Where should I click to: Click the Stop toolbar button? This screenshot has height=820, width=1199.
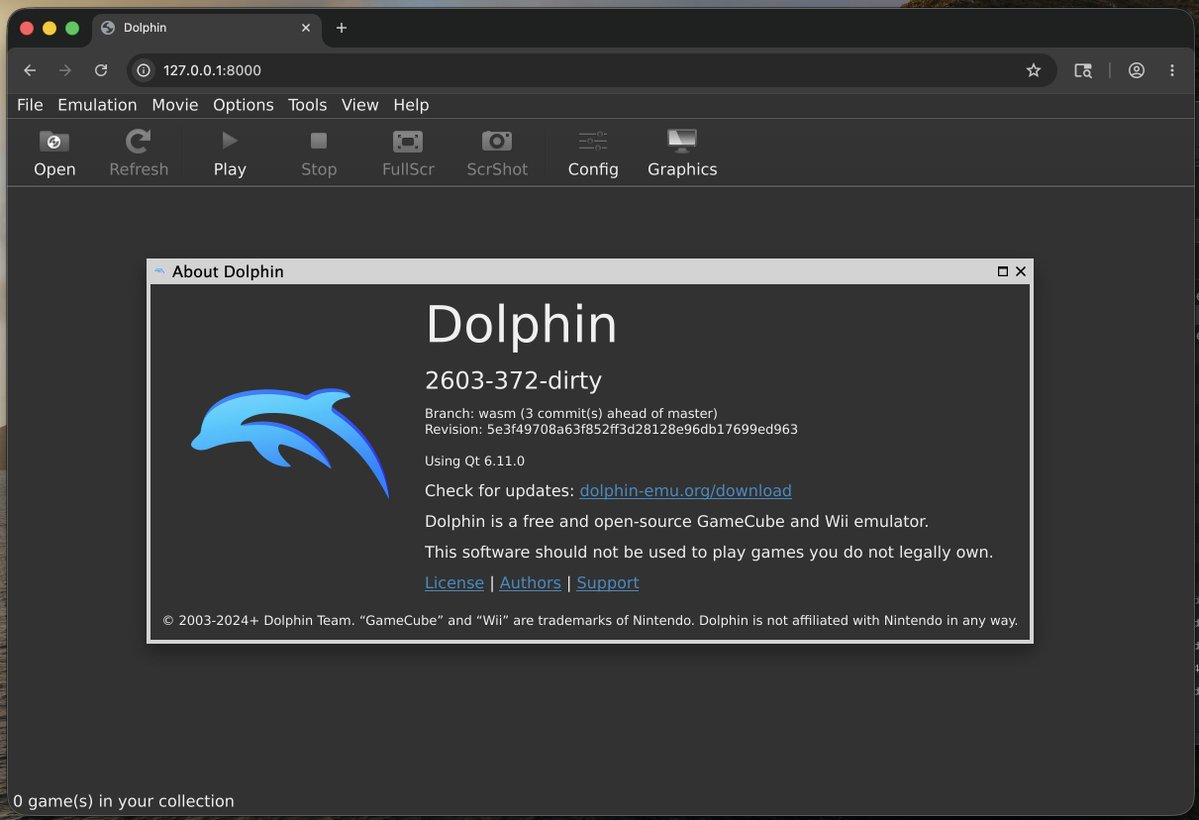pyautogui.click(x=319, y=153)
